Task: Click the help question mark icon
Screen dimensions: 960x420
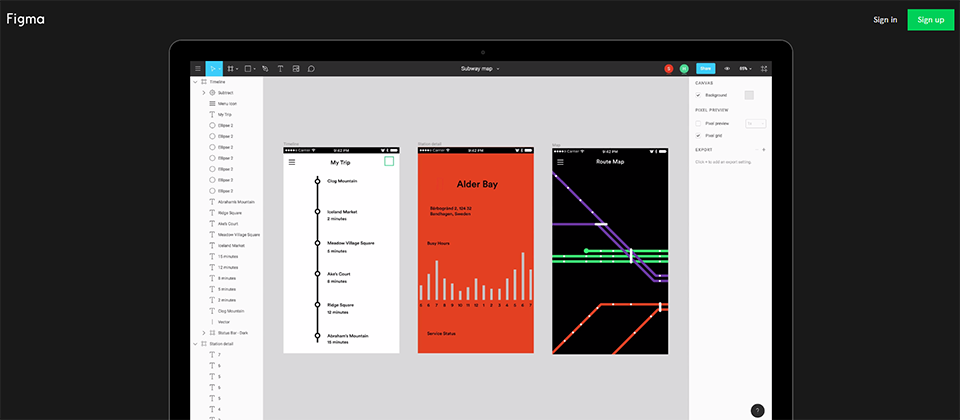Action: tap(757, 410)
